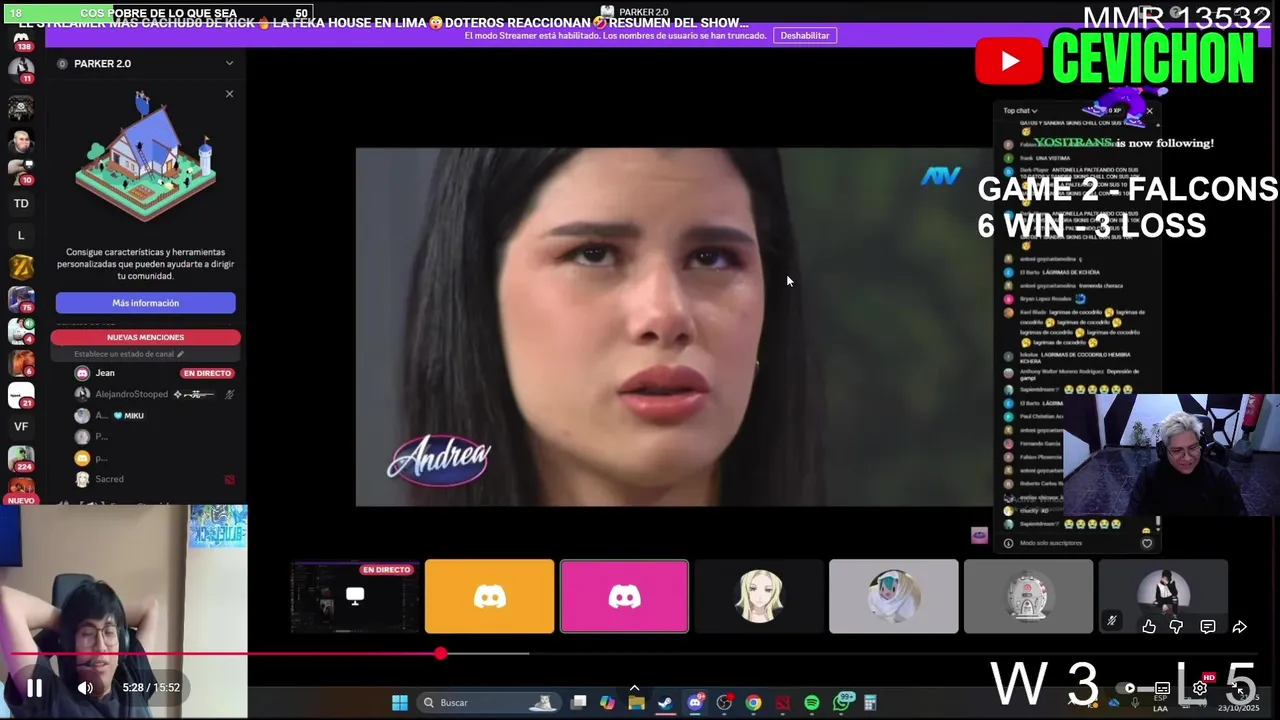The height and width of the screenshot is (720, 1280).
Task: Close the community features promo card
Action: [229, 94]
